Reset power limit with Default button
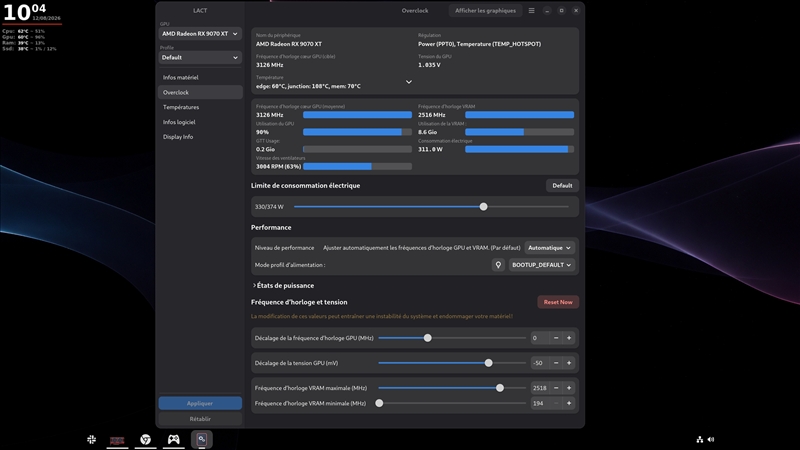800x450 pixels. click(562, 185)
